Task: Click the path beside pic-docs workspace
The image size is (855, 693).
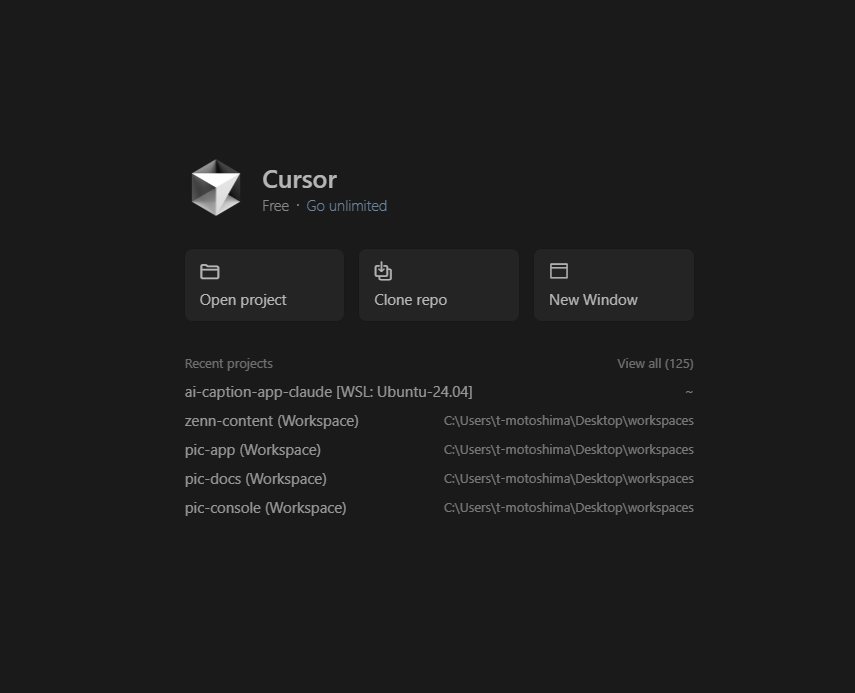Action: (x=568, y=479)
